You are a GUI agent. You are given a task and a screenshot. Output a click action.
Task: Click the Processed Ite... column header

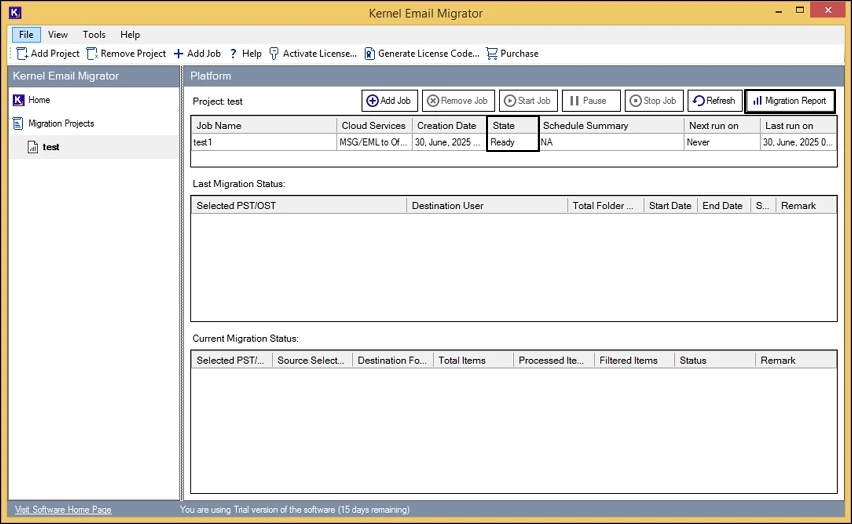coord(553,360)
